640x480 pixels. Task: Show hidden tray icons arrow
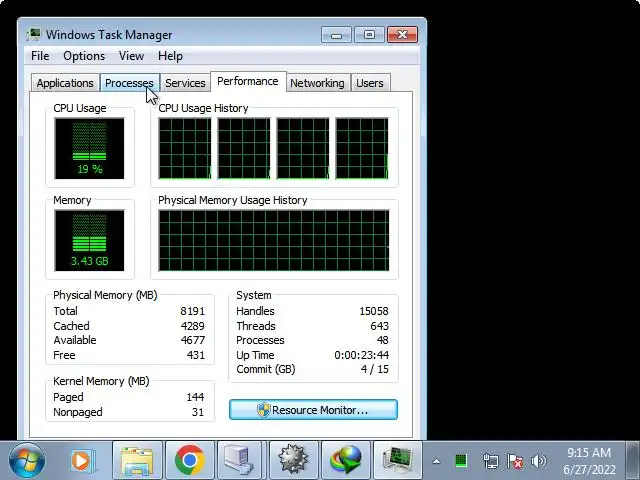click(x=436, y=462)
